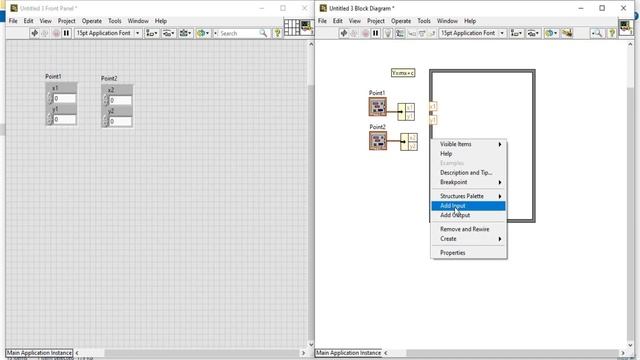Select Description and Tip in context menu
The image size is (640, 360).
(x=469, y=173)
